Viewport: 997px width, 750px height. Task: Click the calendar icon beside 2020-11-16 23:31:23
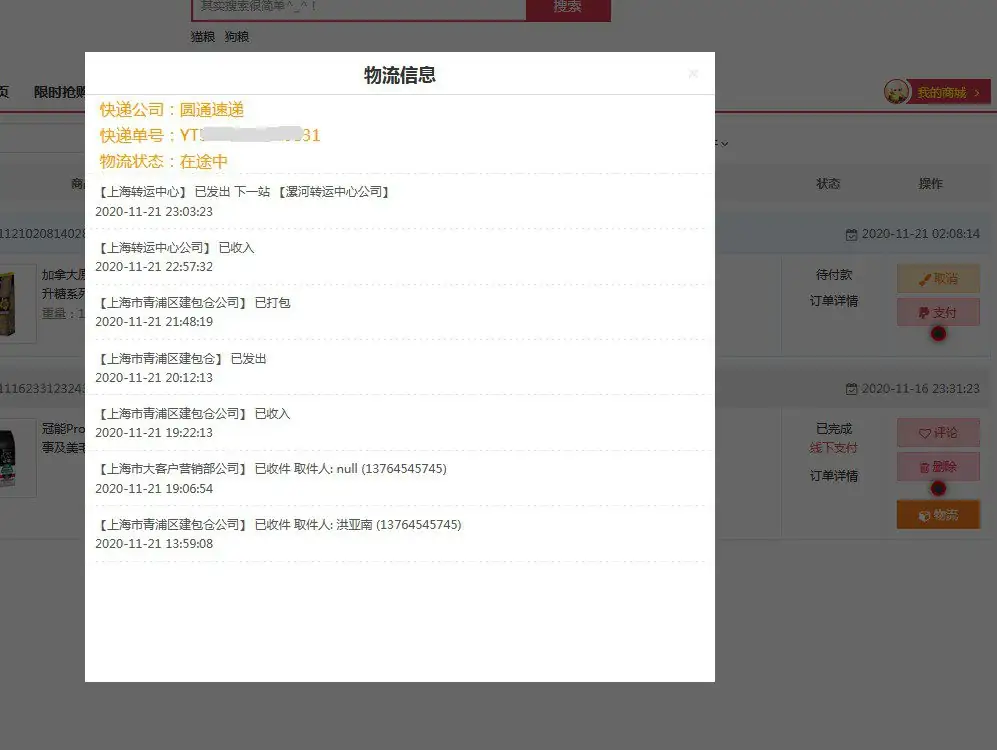pyautogui.click(x=850, y=388)
